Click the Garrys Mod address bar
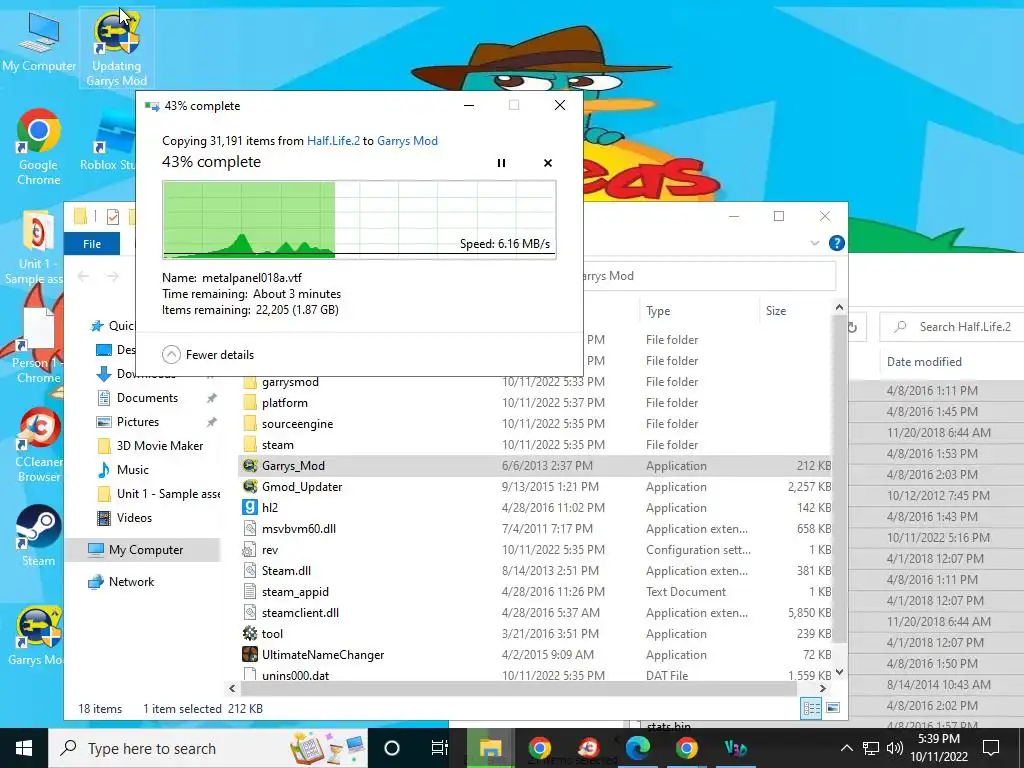Image resolution: width=1024 pixels, height=768 pixels. pyautogui.click(x=709, y=276)
